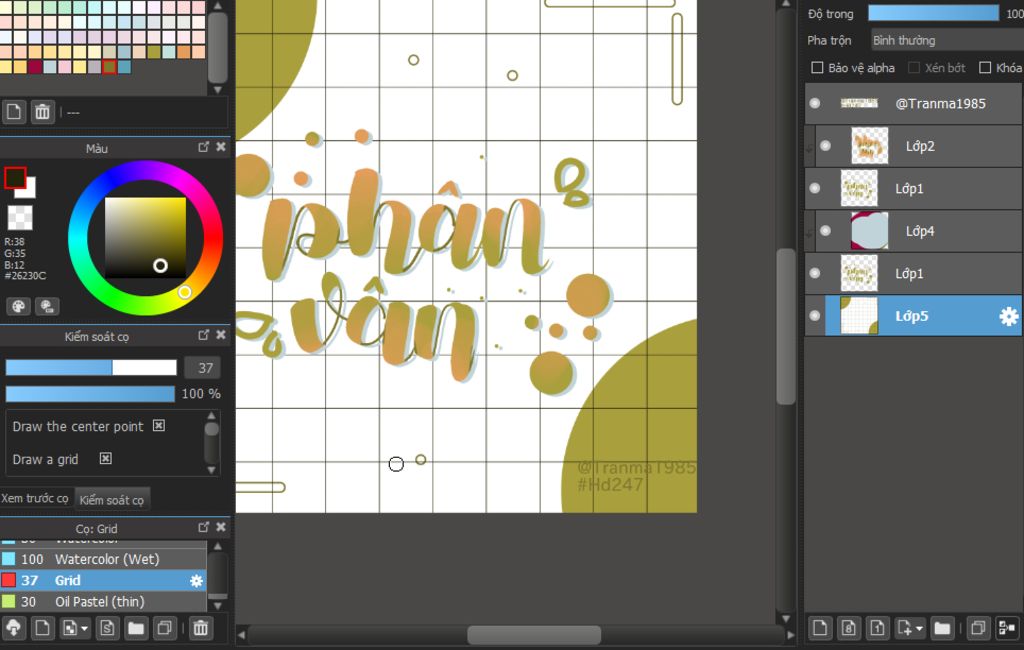Screen dimensions: 1024x650
Task: Open the add special layer dropdown
Action: click(x=910, y=628)
